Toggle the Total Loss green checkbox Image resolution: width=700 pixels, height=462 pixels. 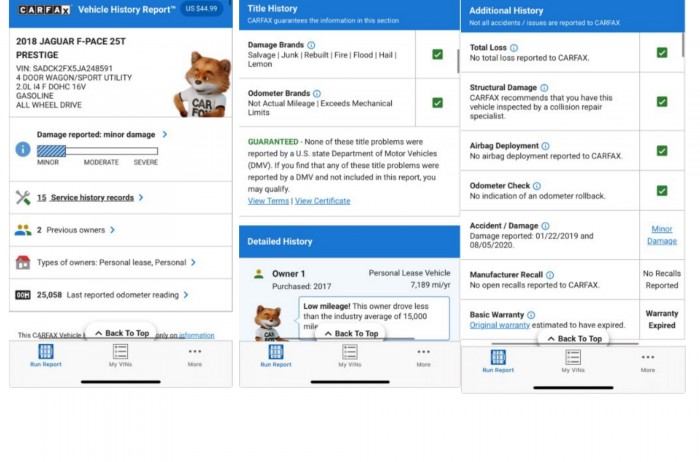(x=662, y=52)
